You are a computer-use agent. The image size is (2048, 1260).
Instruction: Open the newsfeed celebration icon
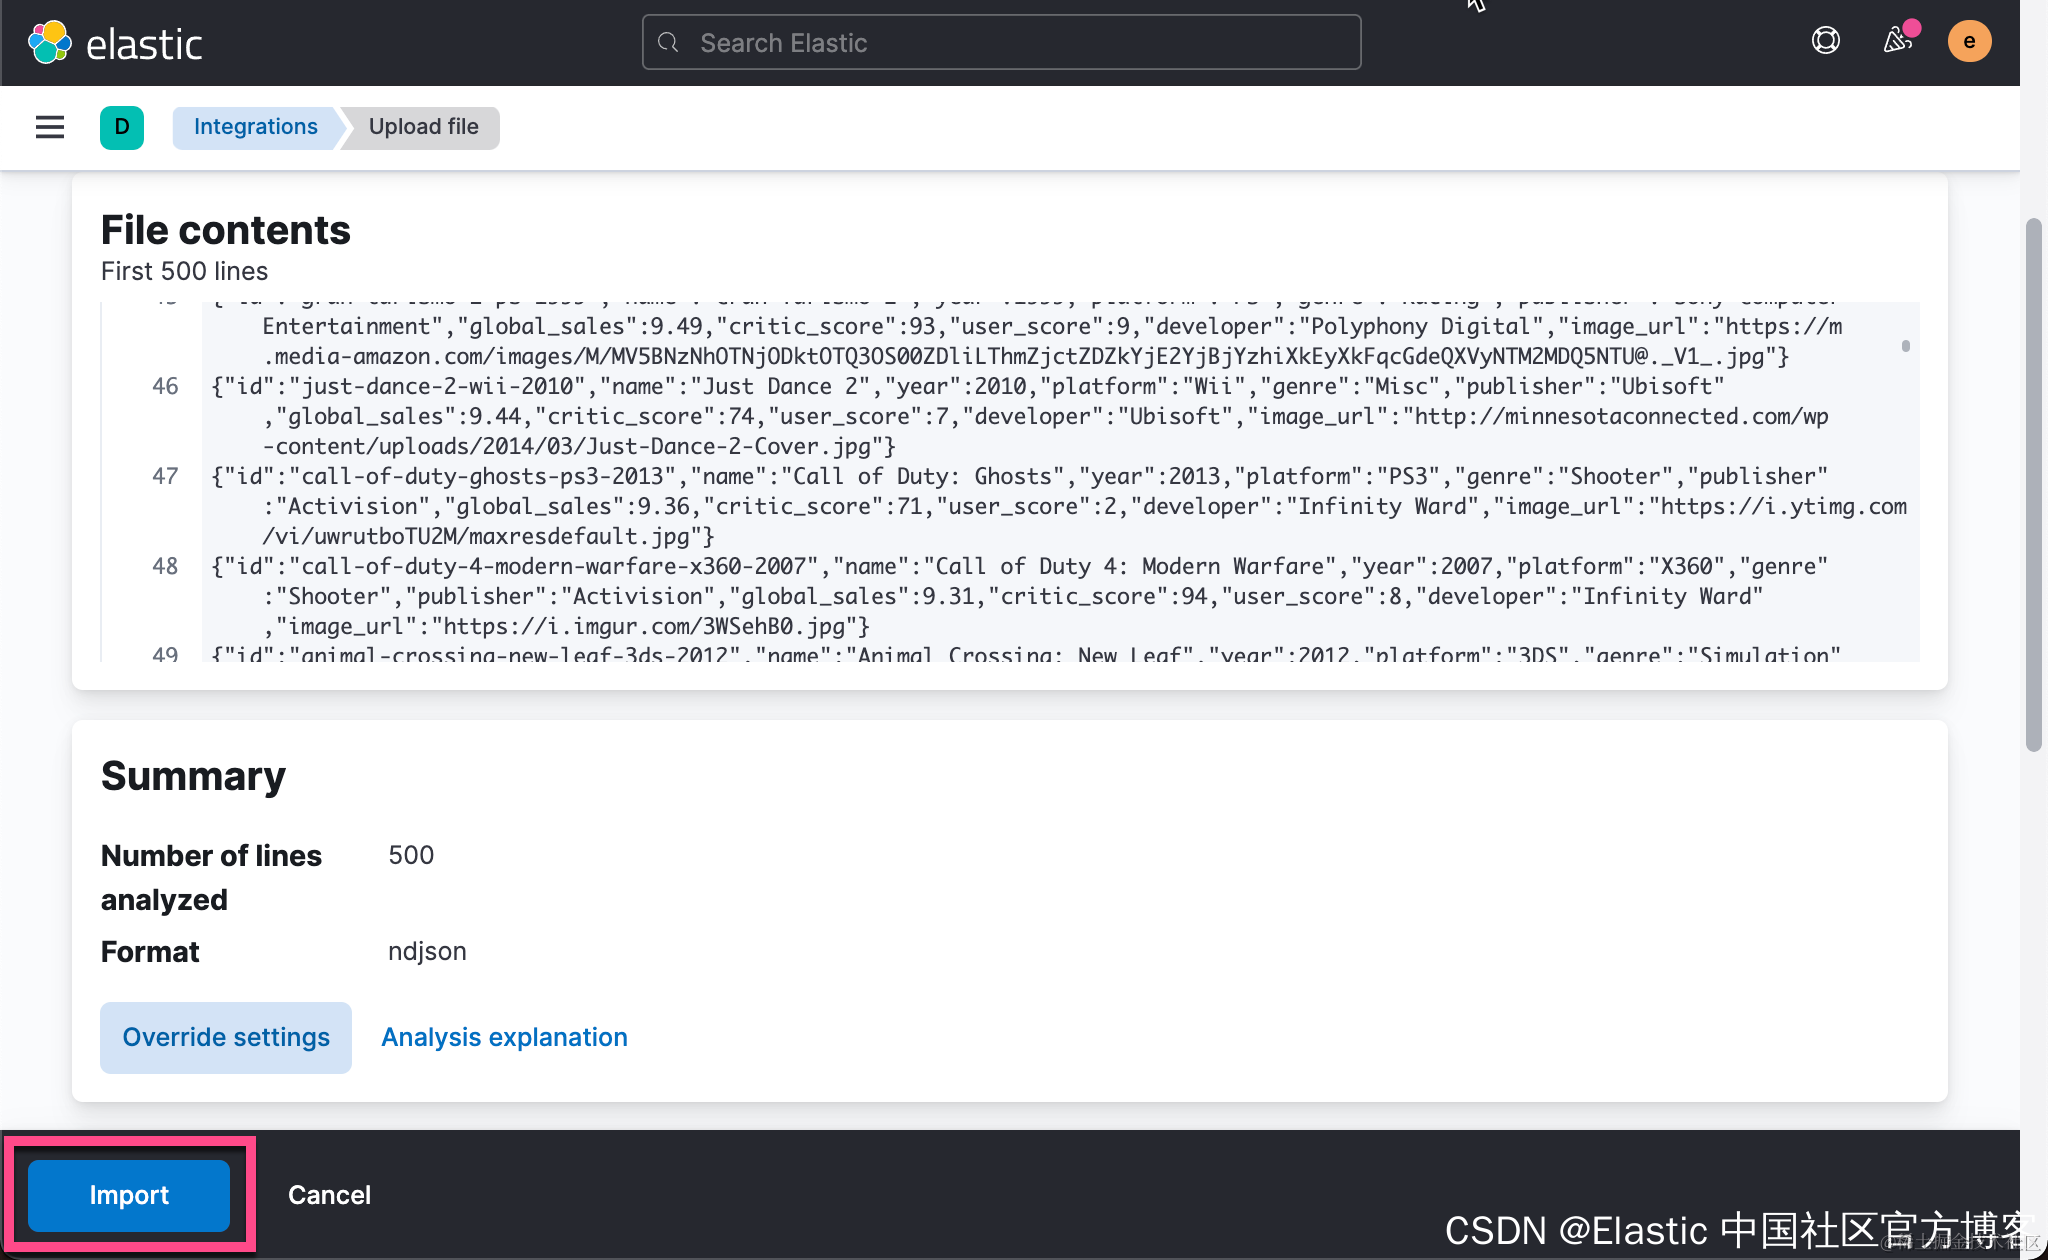point(1897,41)
